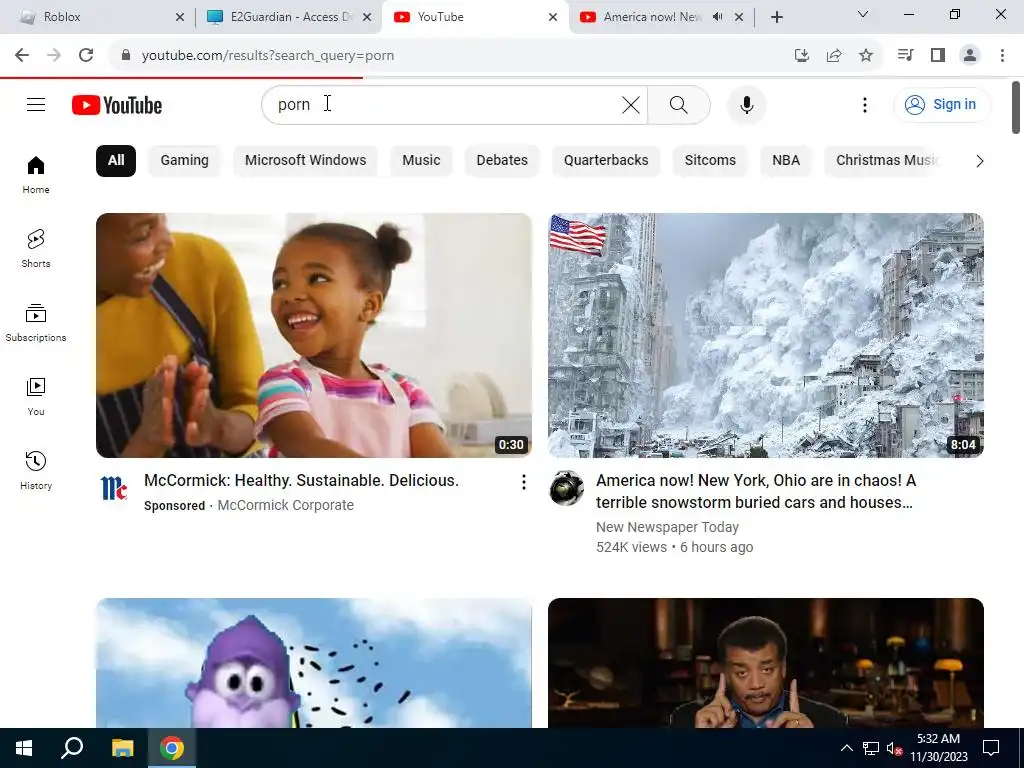
Task: Open the McCormick Healthy Sustainable Delicious title
Action: pyautogui.click(x=301, y=481)
